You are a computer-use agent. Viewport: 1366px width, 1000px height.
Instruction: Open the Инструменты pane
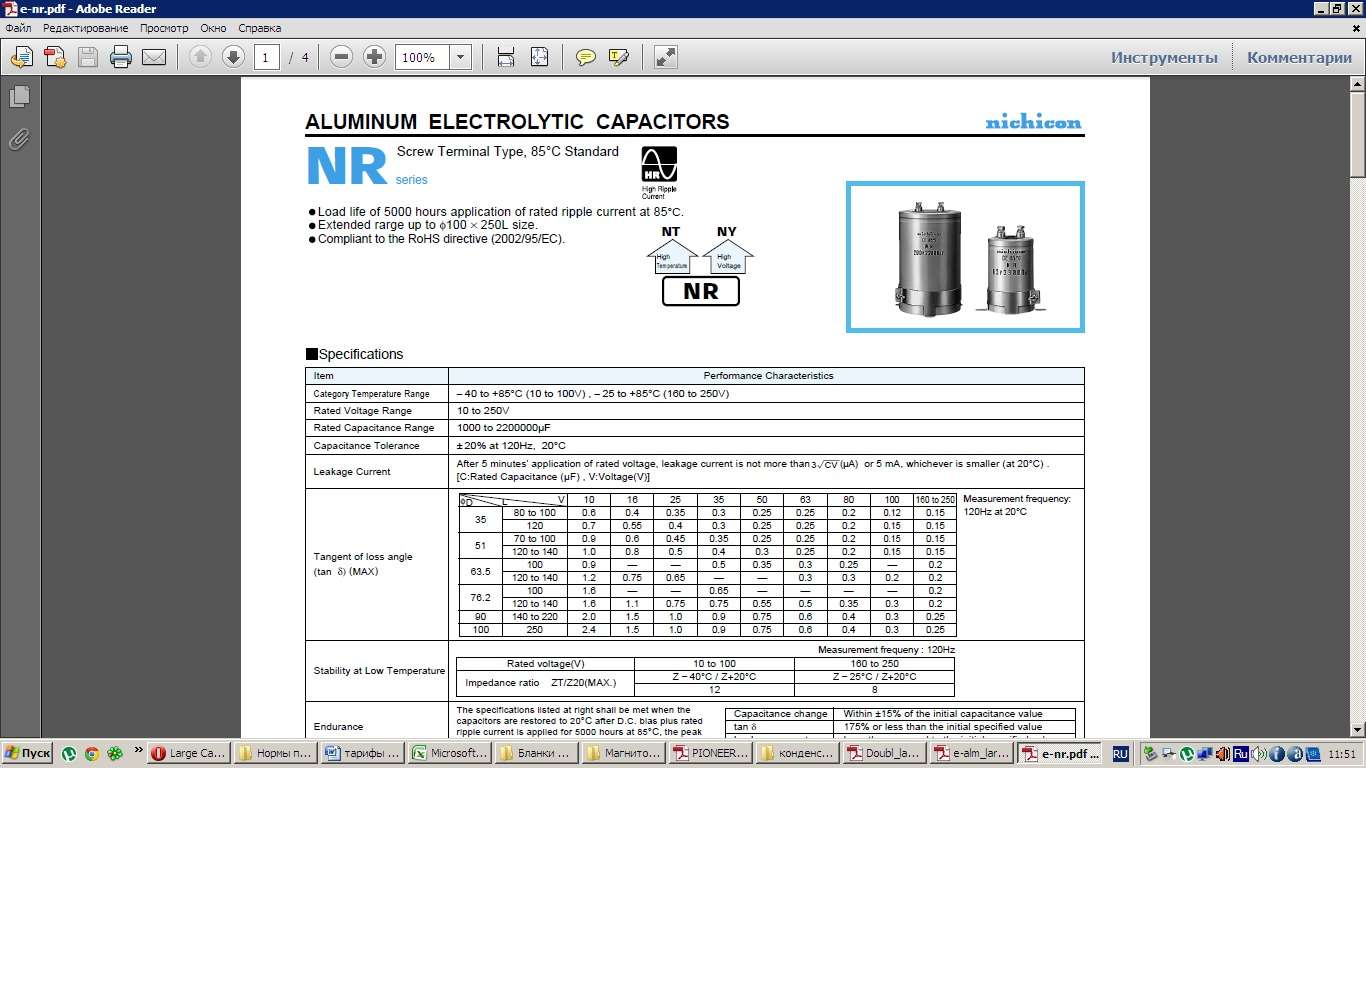click(1164, 57)
